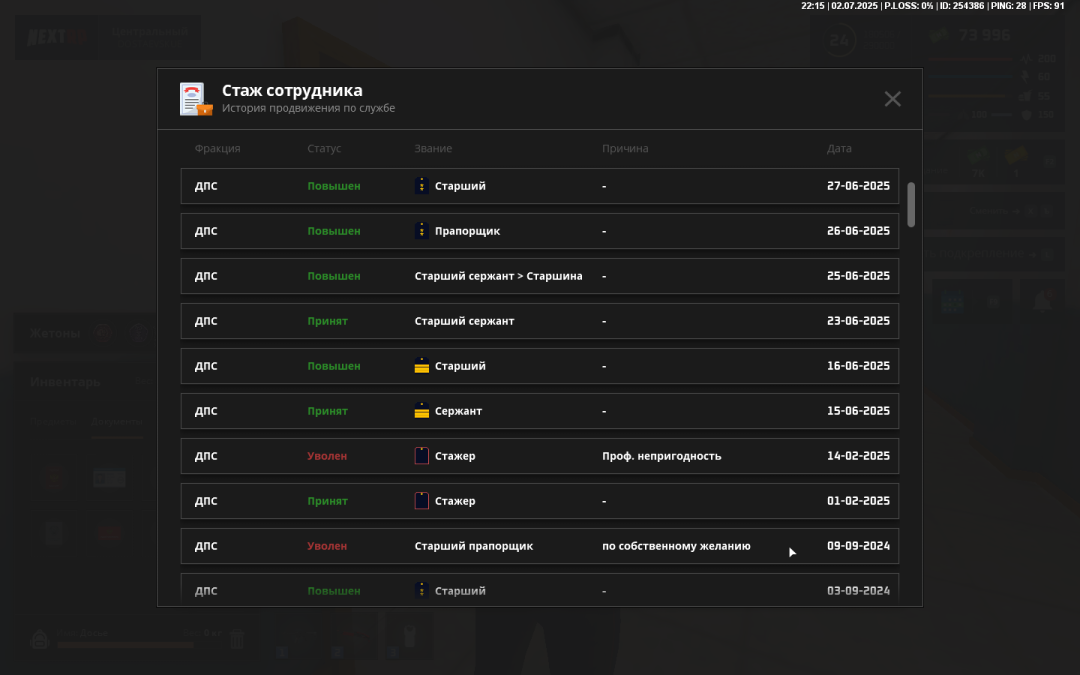This screenshot has width=1080, height=675.
Task: Click Принят status in the 15-06-2025 row
Action: pos(327,411)
